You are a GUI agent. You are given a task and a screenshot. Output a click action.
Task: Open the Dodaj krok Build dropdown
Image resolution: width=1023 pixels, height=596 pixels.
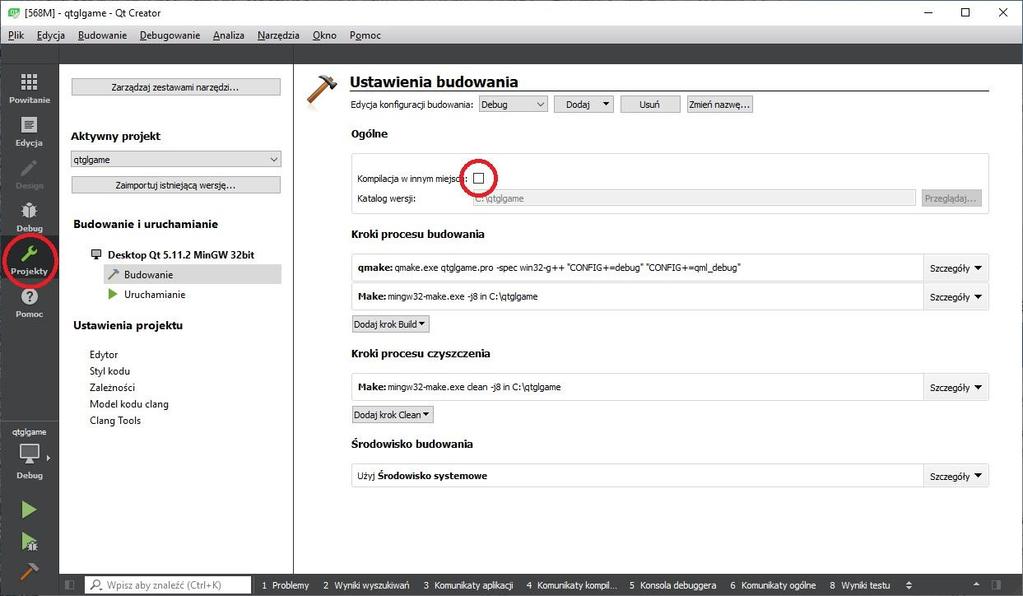click(390, 324)
